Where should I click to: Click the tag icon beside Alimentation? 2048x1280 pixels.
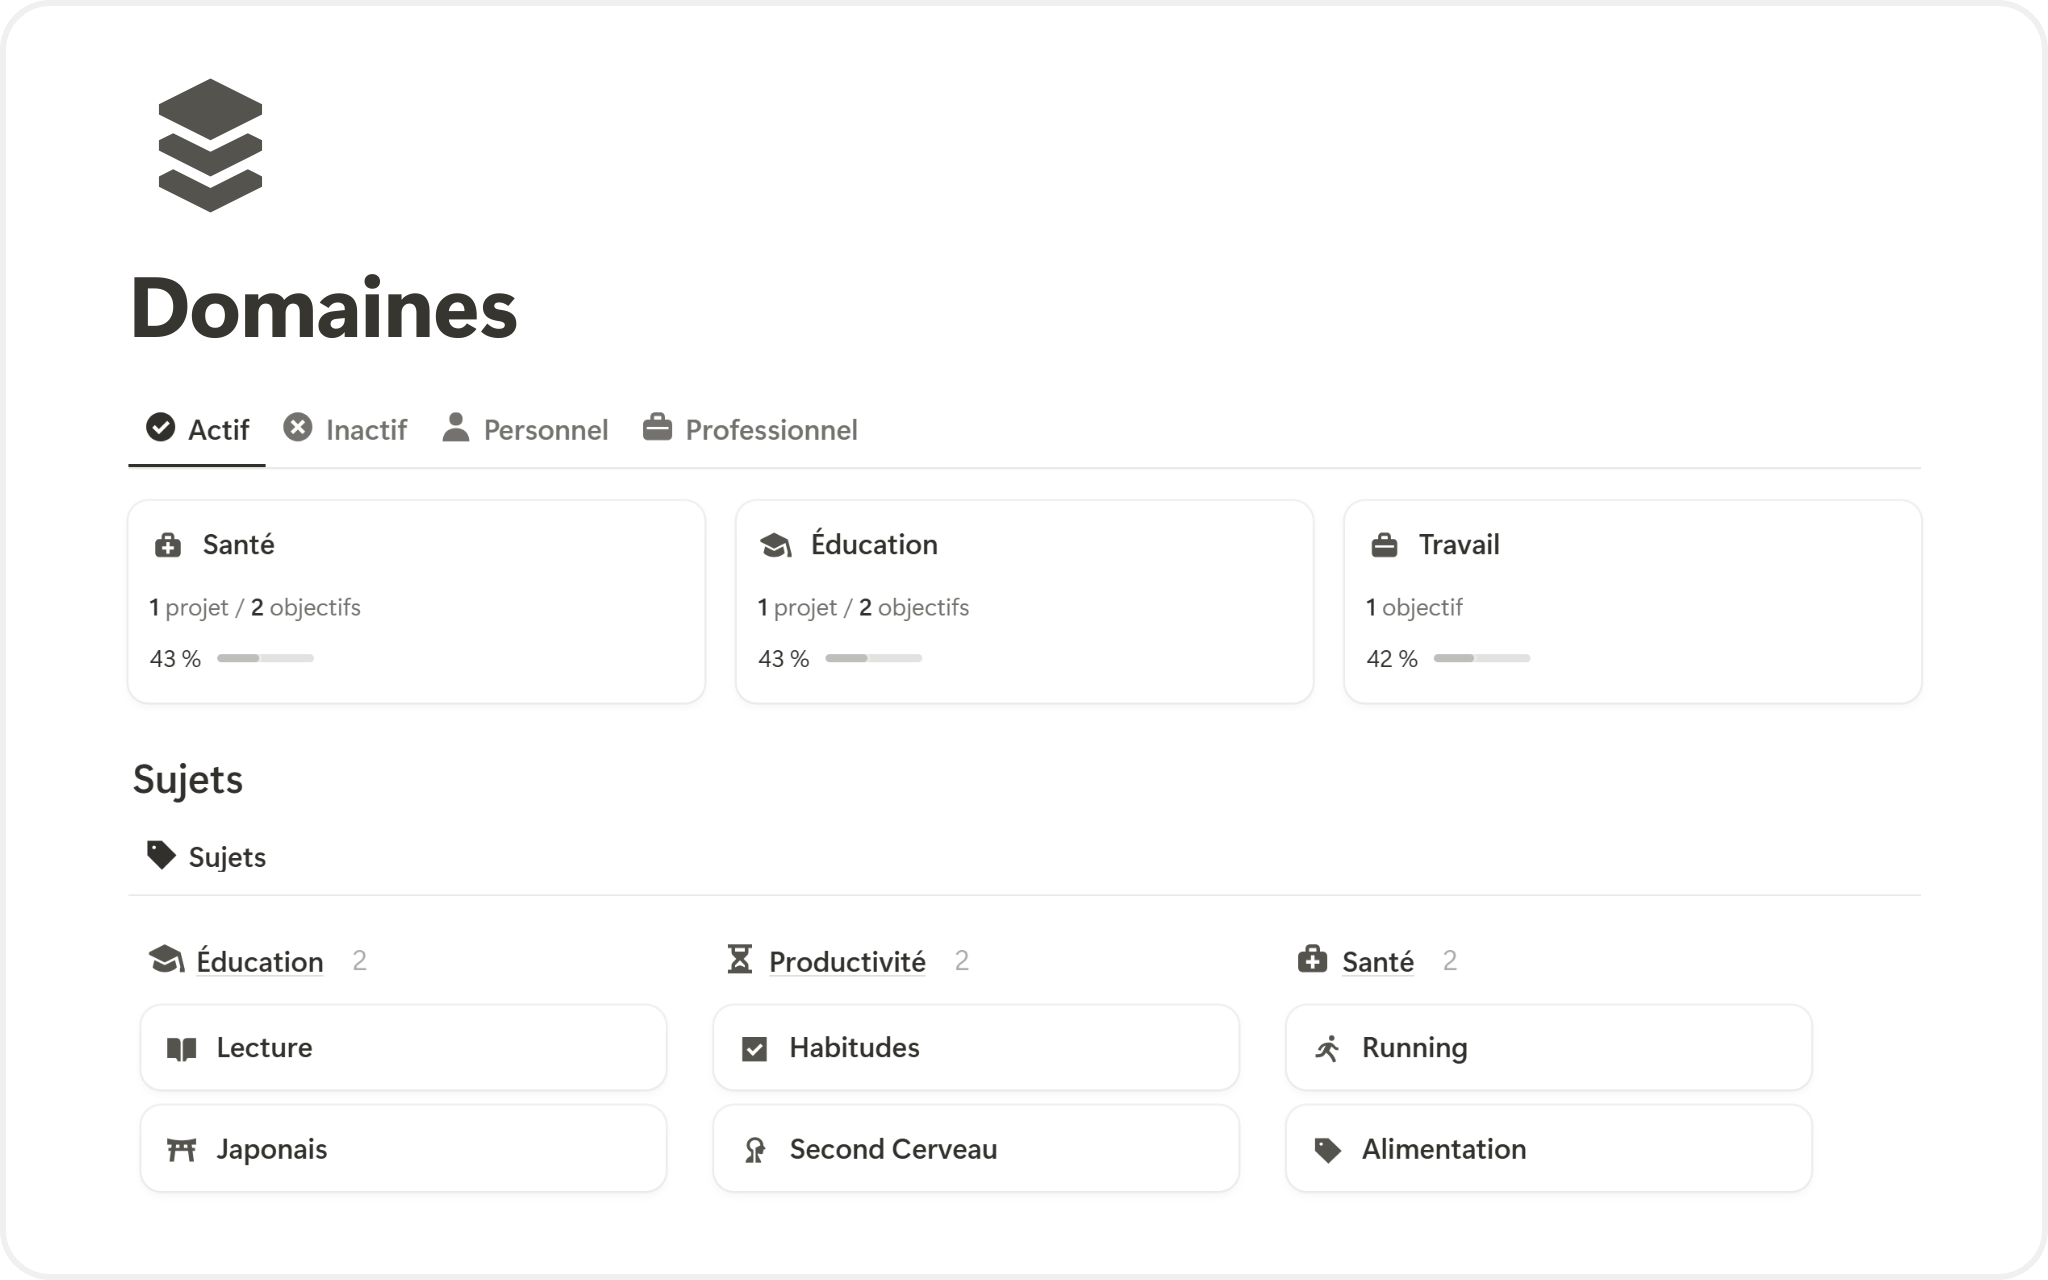pos(1327,1150)
